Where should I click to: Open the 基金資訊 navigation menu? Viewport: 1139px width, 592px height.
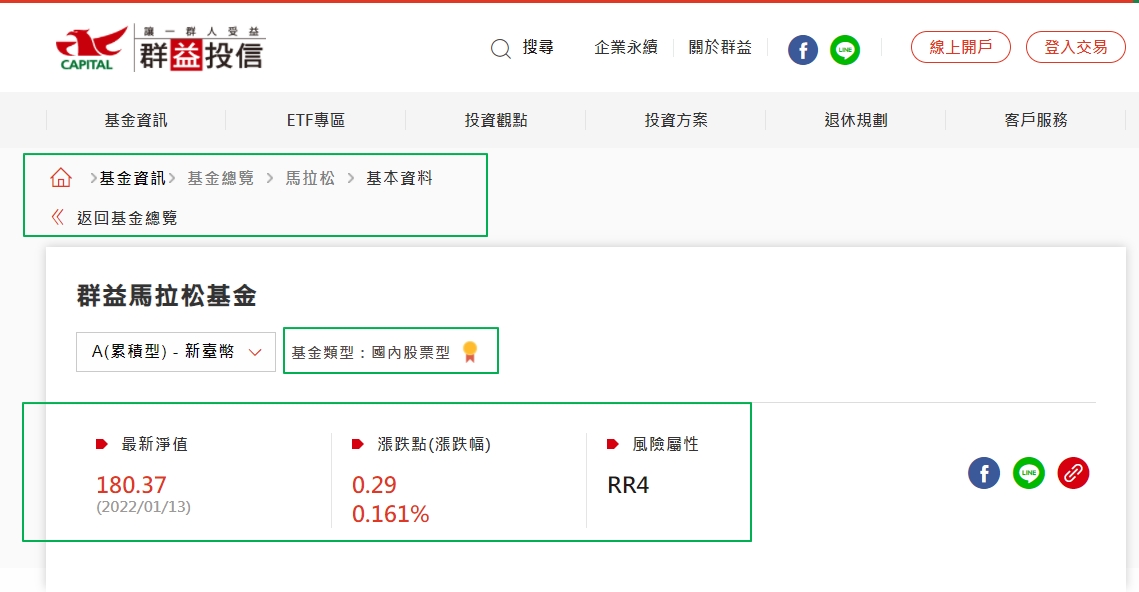(x=135, y=119)
